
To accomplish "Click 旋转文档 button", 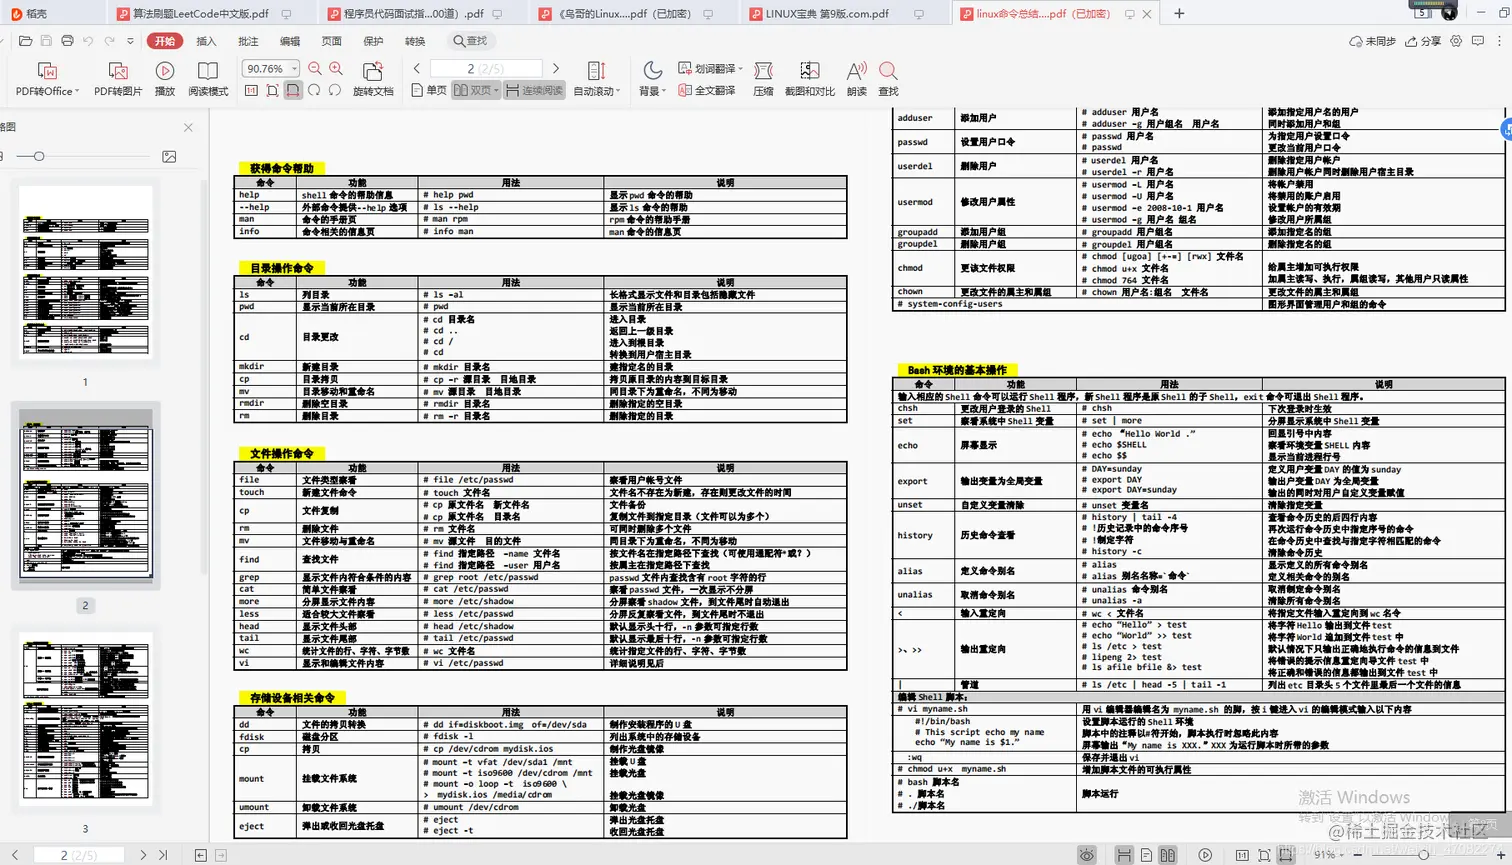I will coord(373,80).
